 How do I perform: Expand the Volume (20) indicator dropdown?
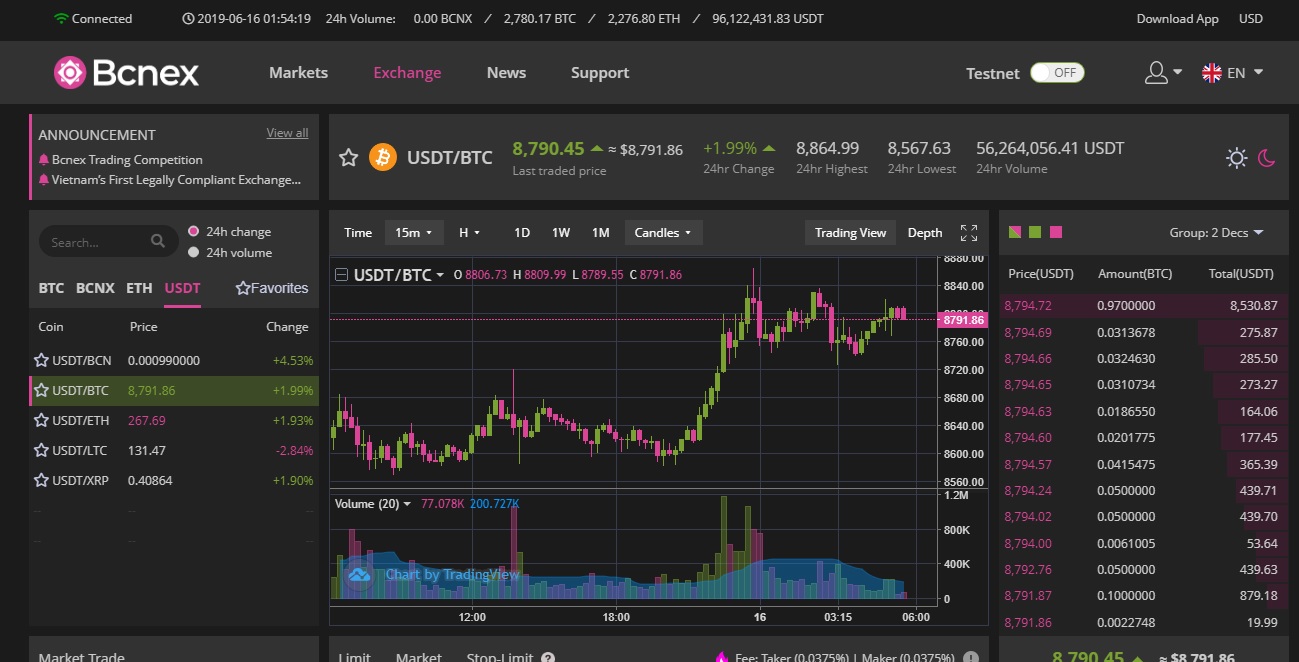pyautogui.click(x=407, y=504)
